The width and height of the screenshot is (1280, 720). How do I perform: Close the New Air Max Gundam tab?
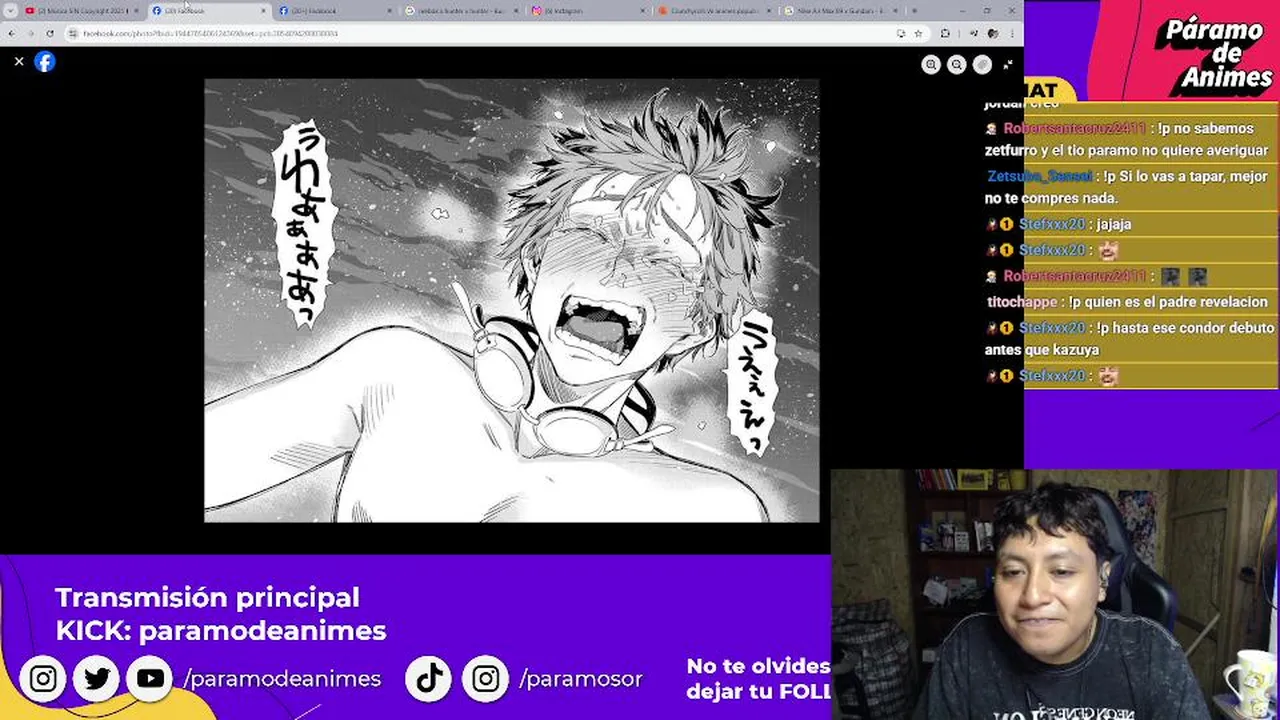[894, 11]
